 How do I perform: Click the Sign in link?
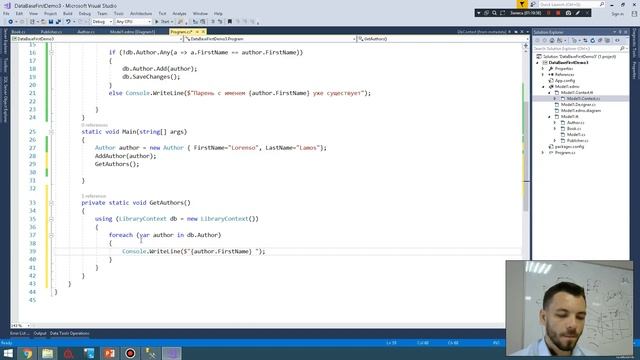pos(617,14)
